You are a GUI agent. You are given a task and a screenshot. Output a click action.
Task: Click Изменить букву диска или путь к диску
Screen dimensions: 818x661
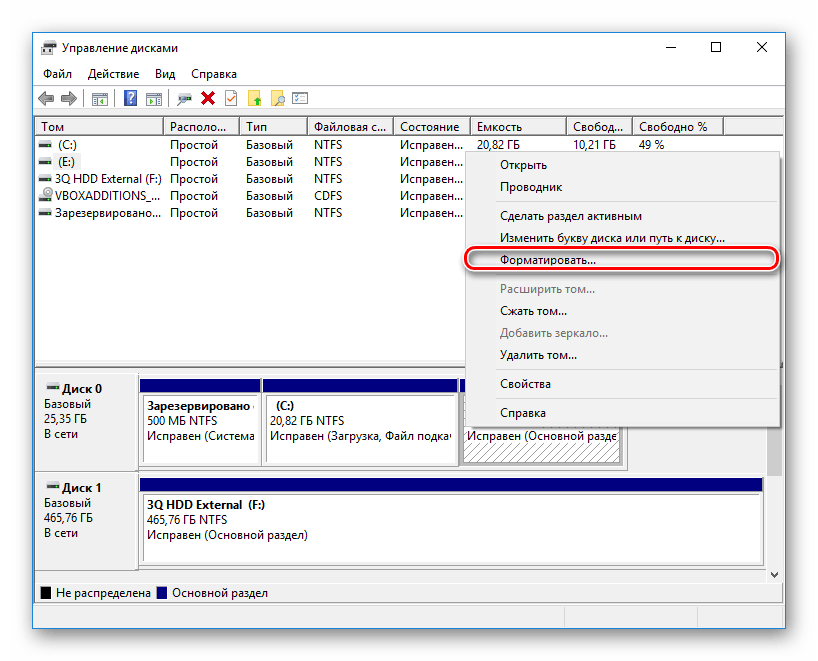click(x=612, y=238)
